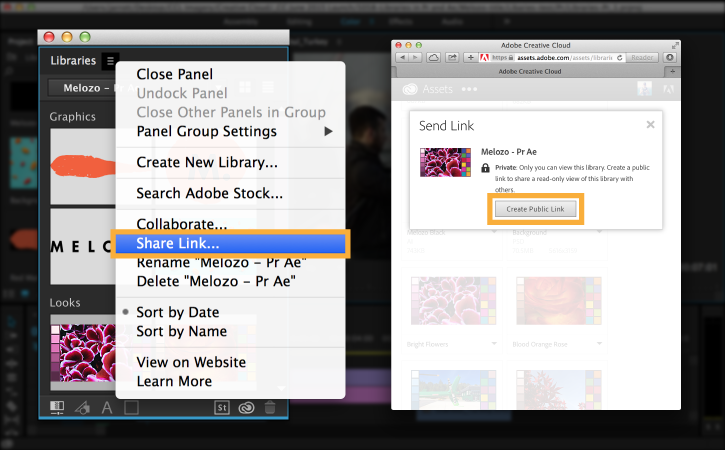
Task: Click the Add Color square icon
Action: [131, 407]
